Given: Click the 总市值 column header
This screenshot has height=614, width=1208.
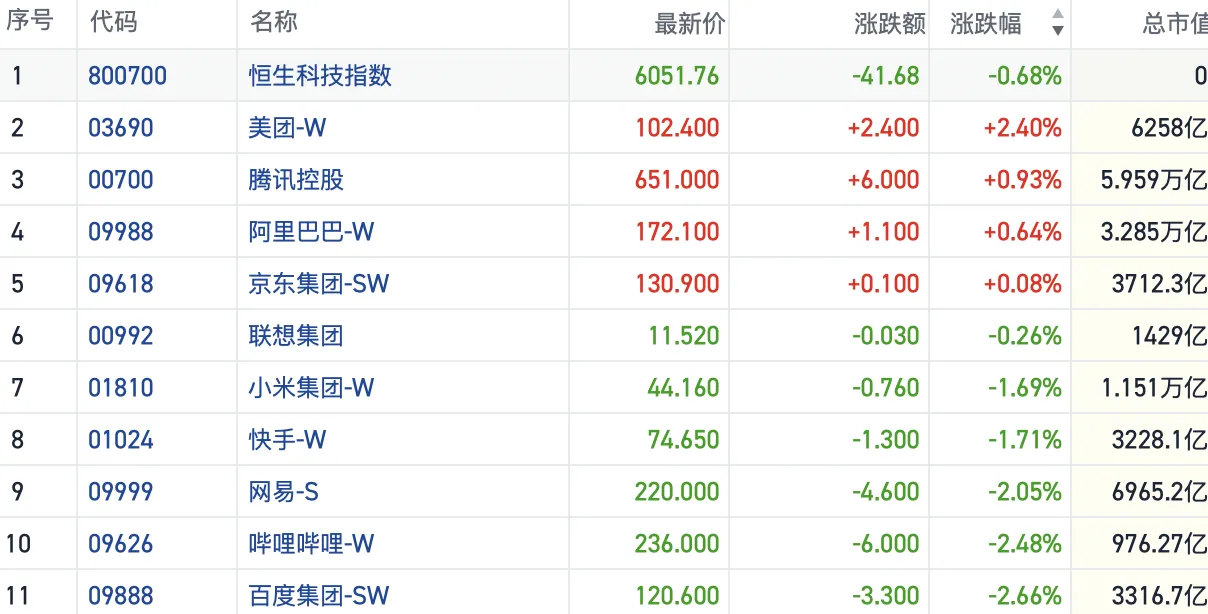Looking at the screenshot, I should [x=1174, y=24].
